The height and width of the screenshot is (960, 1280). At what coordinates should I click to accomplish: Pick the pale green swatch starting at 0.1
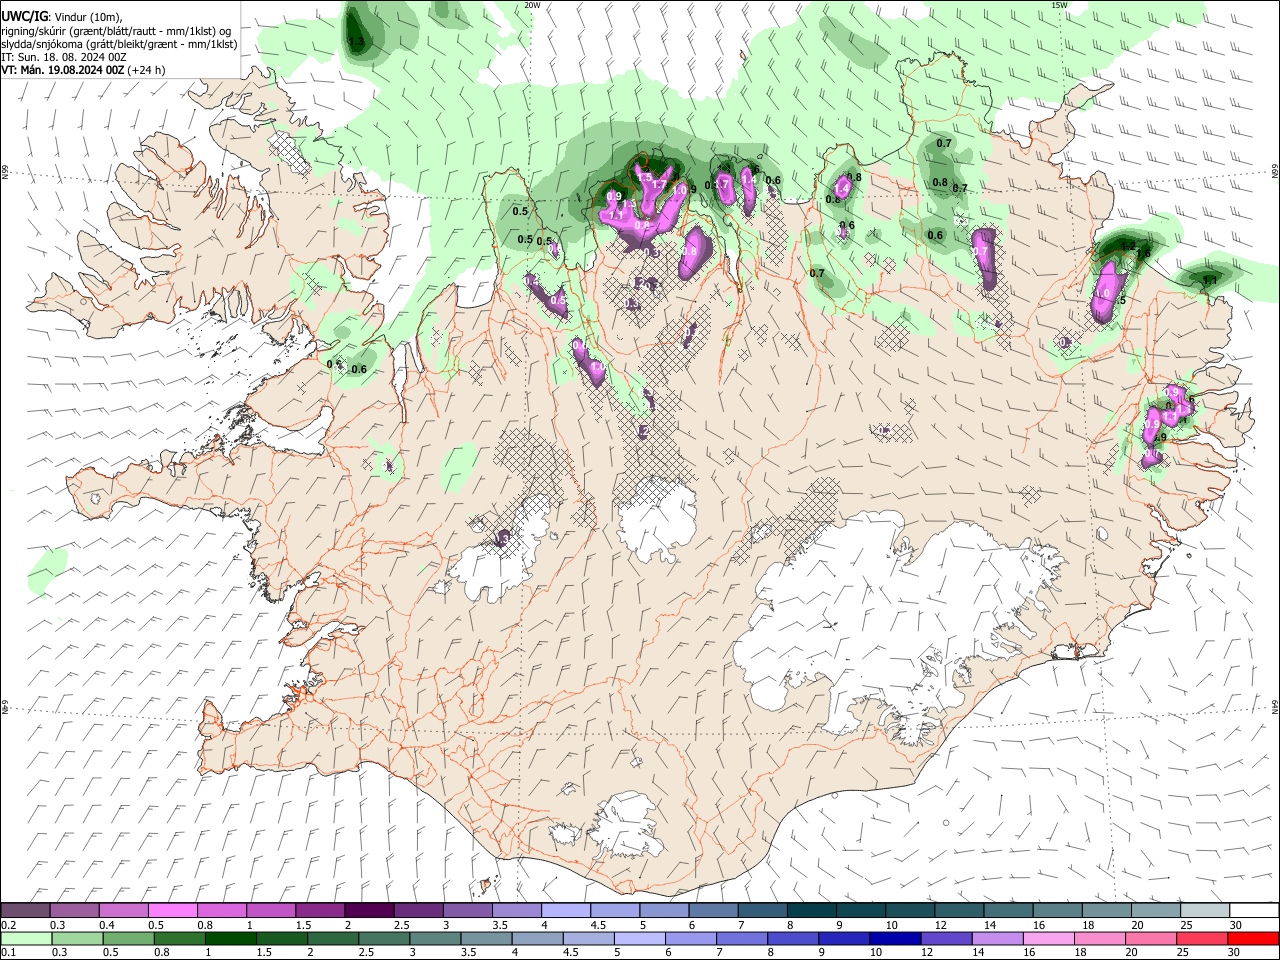pos(27,938)
